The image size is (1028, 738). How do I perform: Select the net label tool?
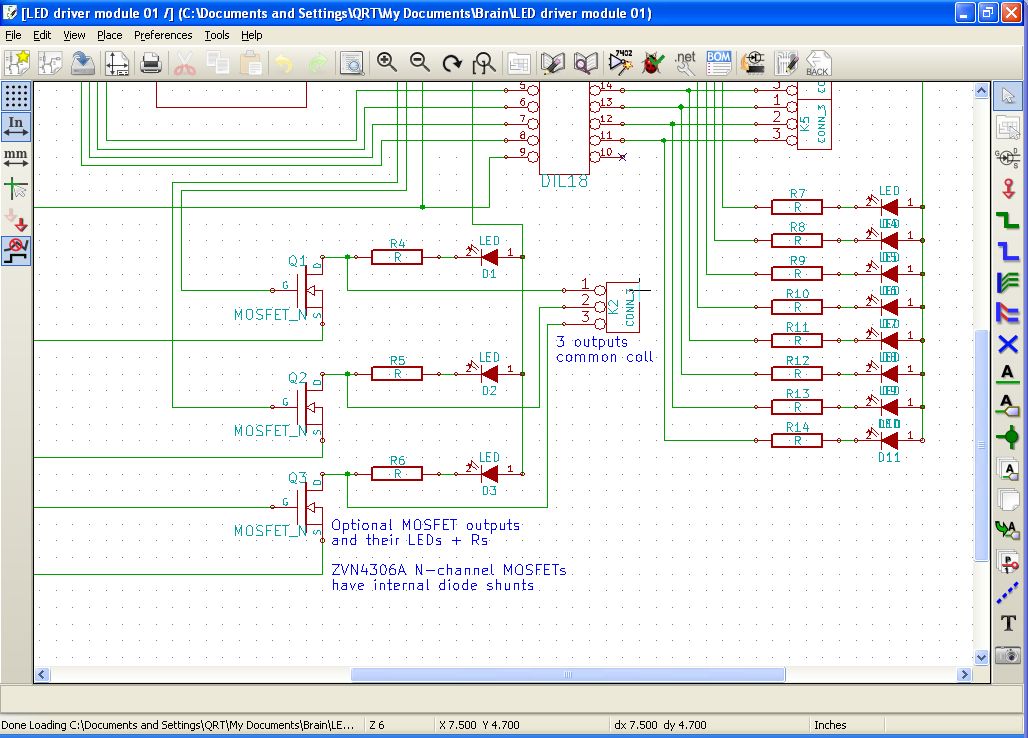(1008, 374)
